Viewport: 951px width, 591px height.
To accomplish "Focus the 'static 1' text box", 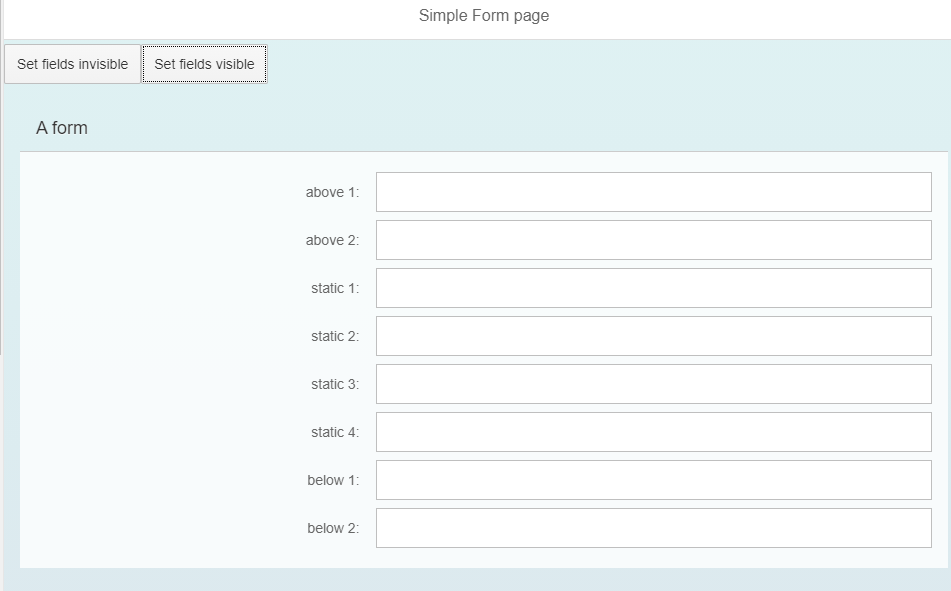I will coord(652,287).
